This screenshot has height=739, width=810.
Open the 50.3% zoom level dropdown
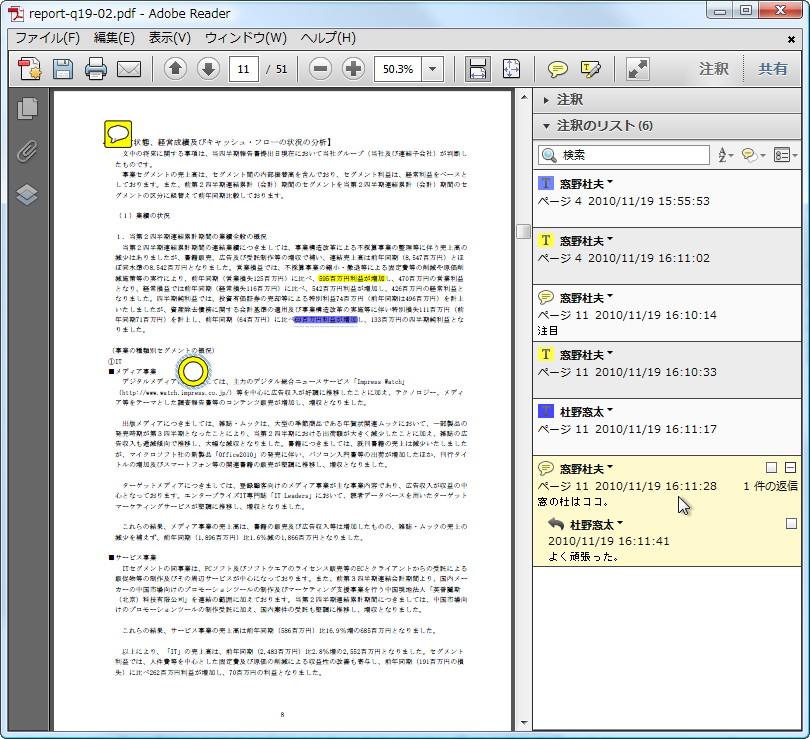[433, 69]
